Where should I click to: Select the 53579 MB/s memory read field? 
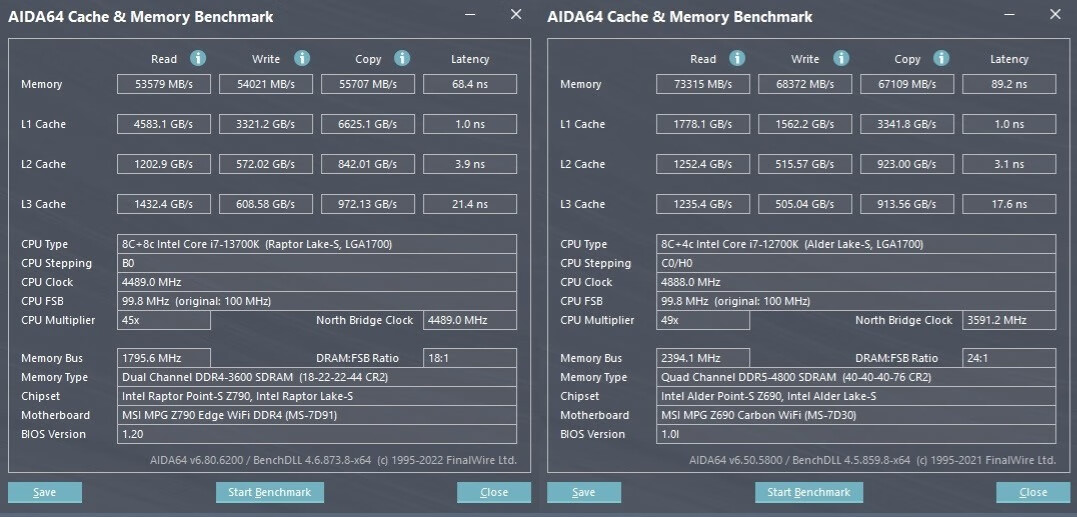164,84
